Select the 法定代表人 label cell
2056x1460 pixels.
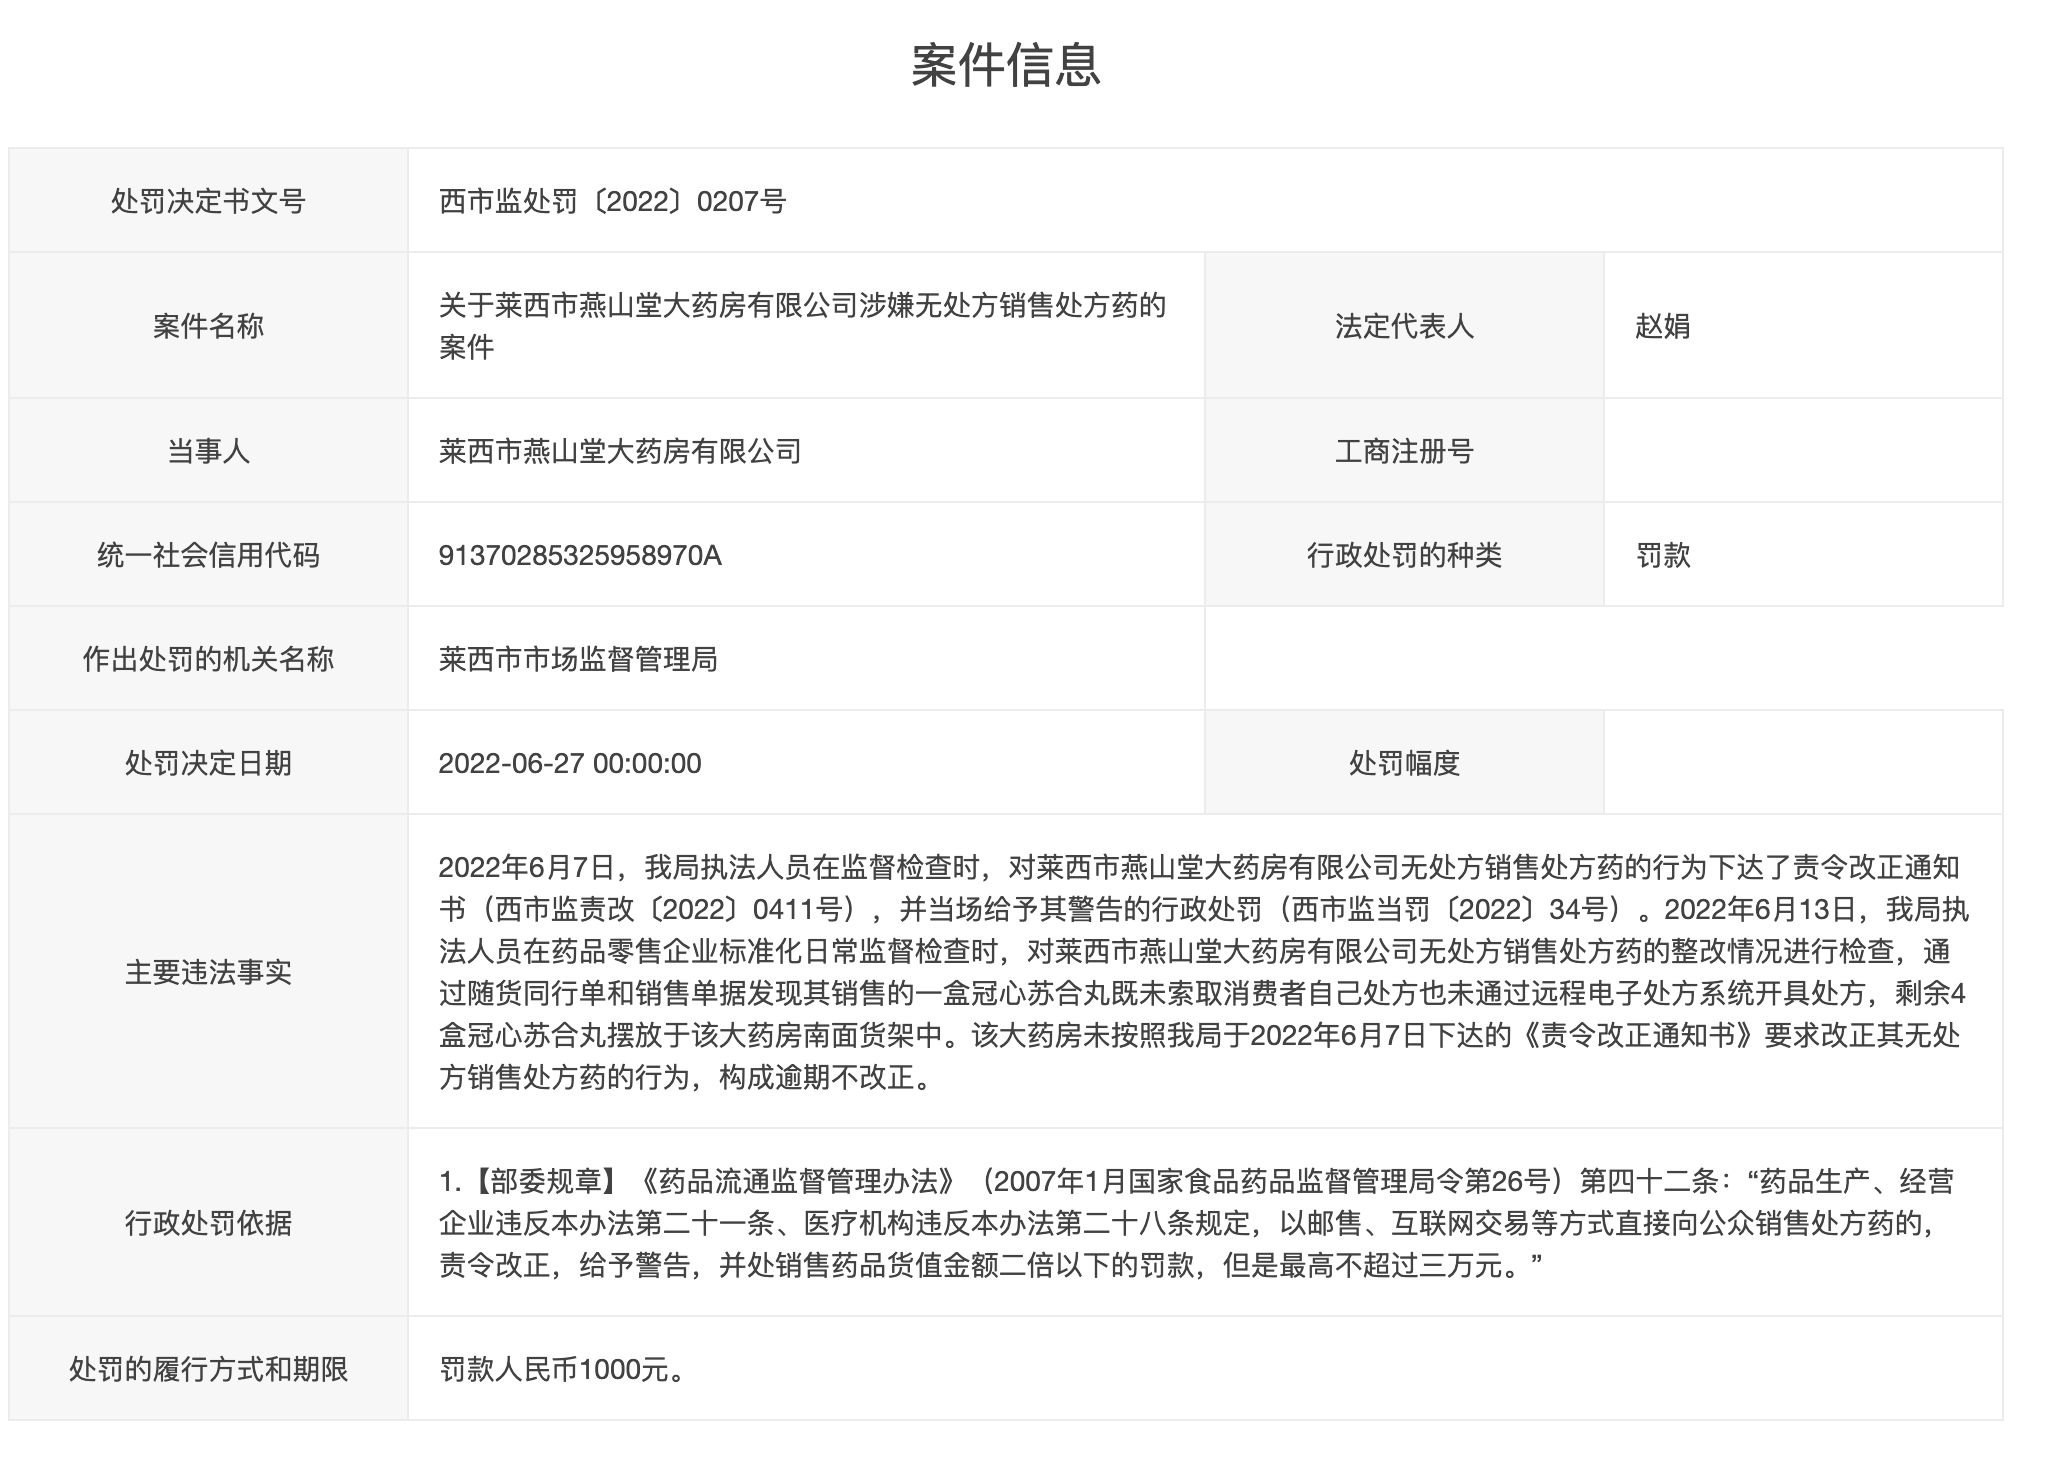tap(1405, 326)
